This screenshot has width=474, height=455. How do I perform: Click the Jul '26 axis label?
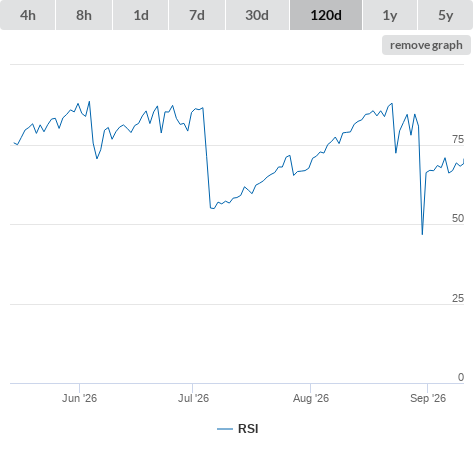(193, 398)
